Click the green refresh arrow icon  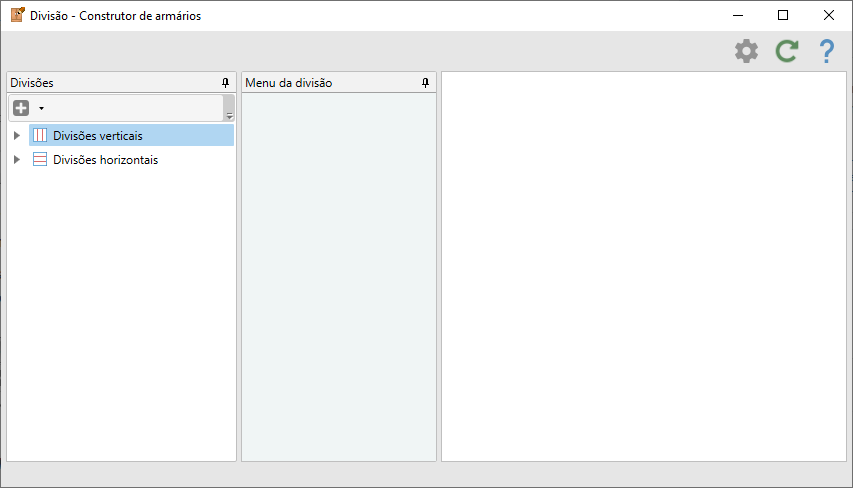pos(786,51)
